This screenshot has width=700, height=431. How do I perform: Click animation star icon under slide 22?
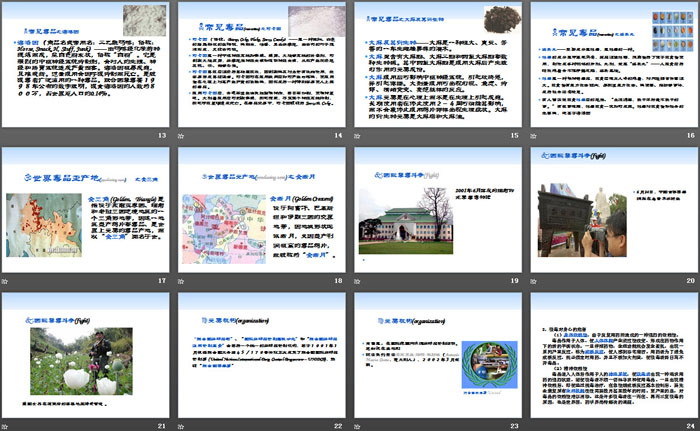[x=181, y=427]
